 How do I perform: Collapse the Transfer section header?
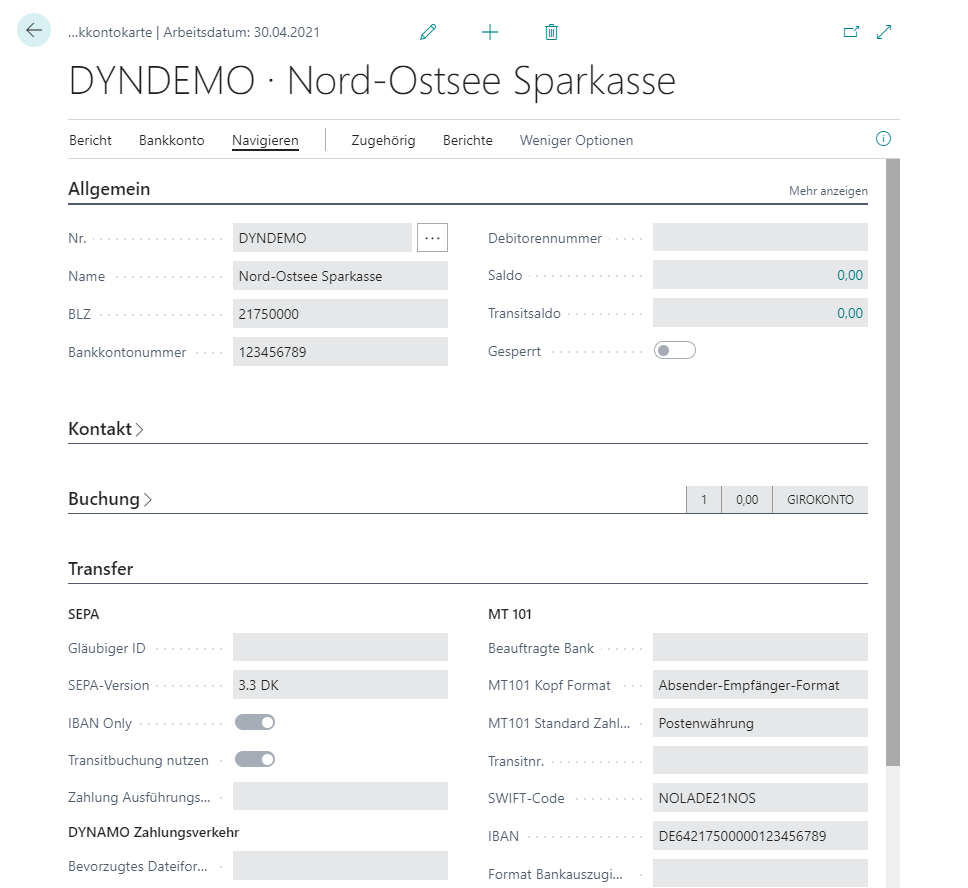[x=101, y=569]
